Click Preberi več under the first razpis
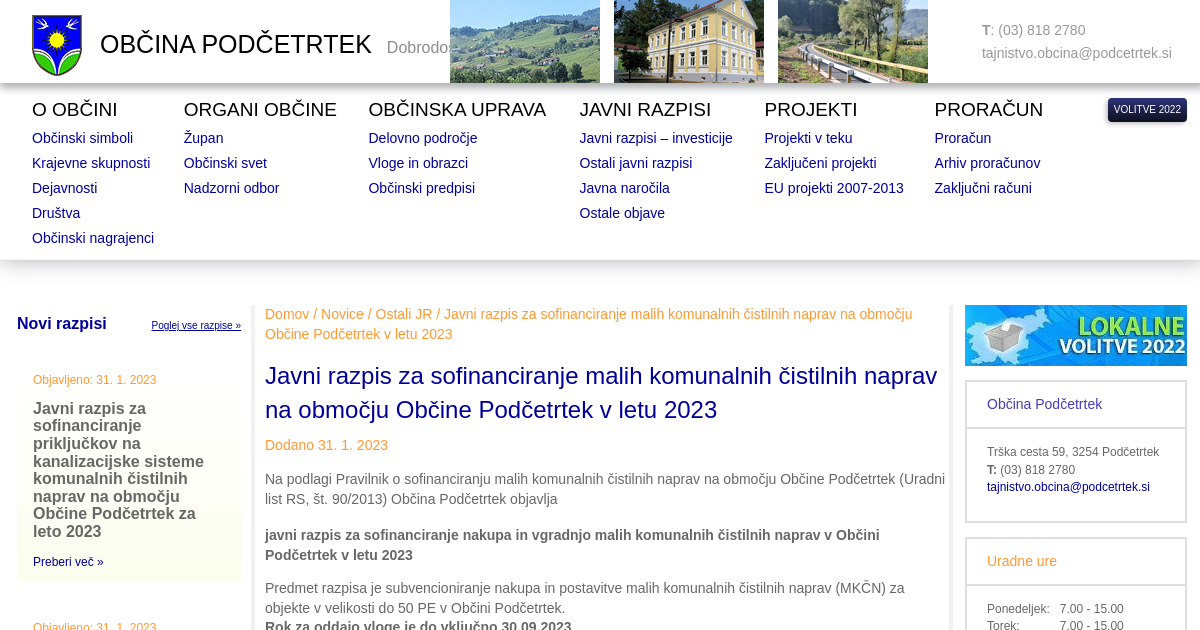 [68, 562]
